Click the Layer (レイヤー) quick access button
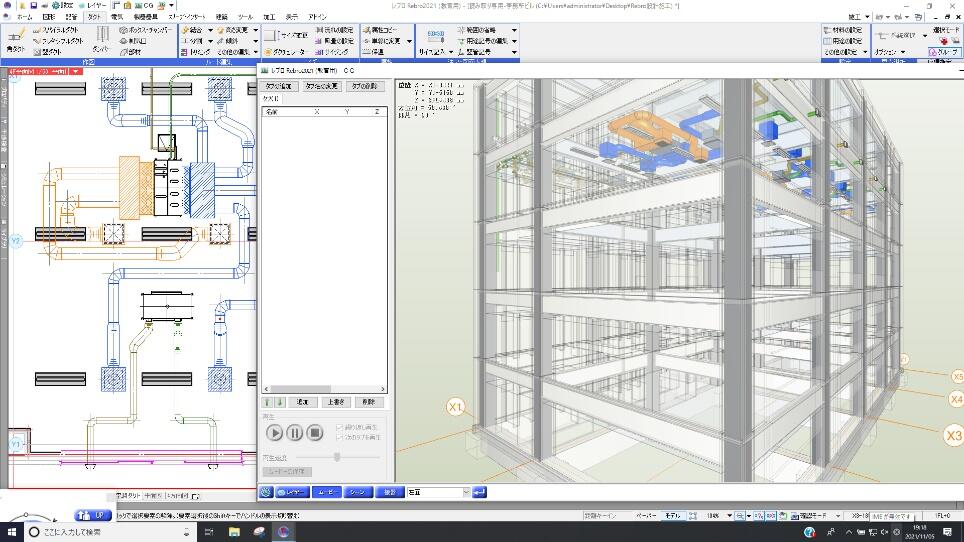Viewport: 964px width, 542px height. click(x=92, y=6)
